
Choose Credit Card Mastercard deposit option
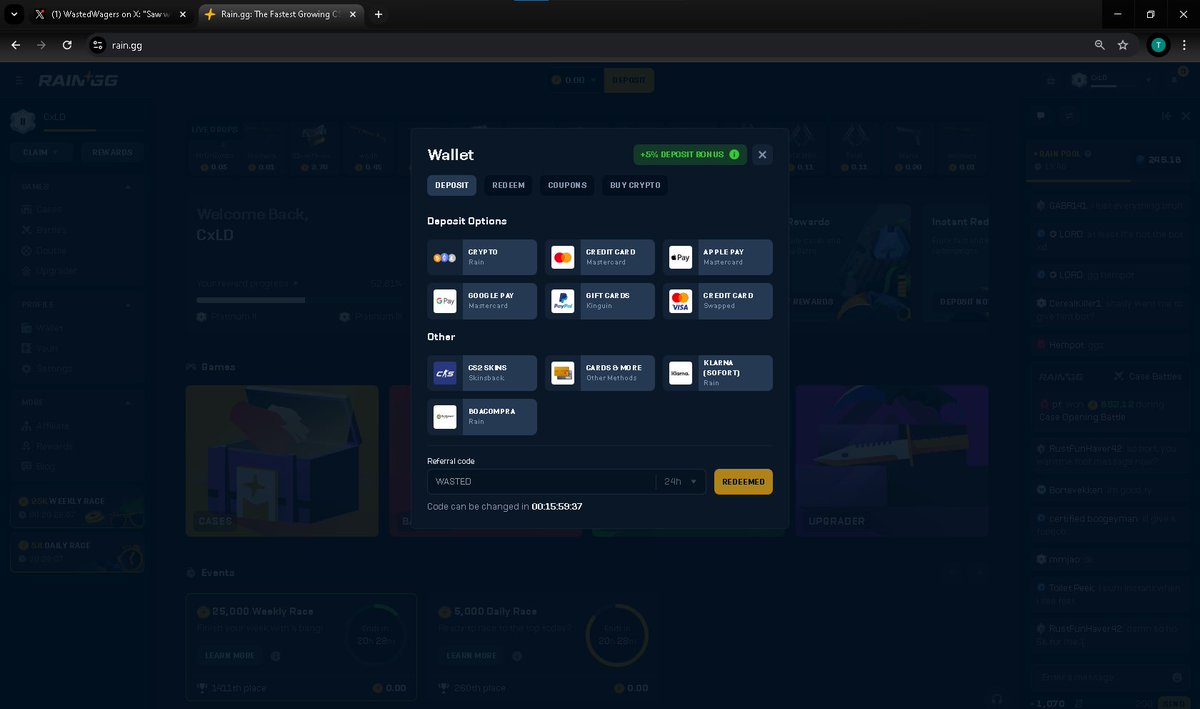point(600,257)
